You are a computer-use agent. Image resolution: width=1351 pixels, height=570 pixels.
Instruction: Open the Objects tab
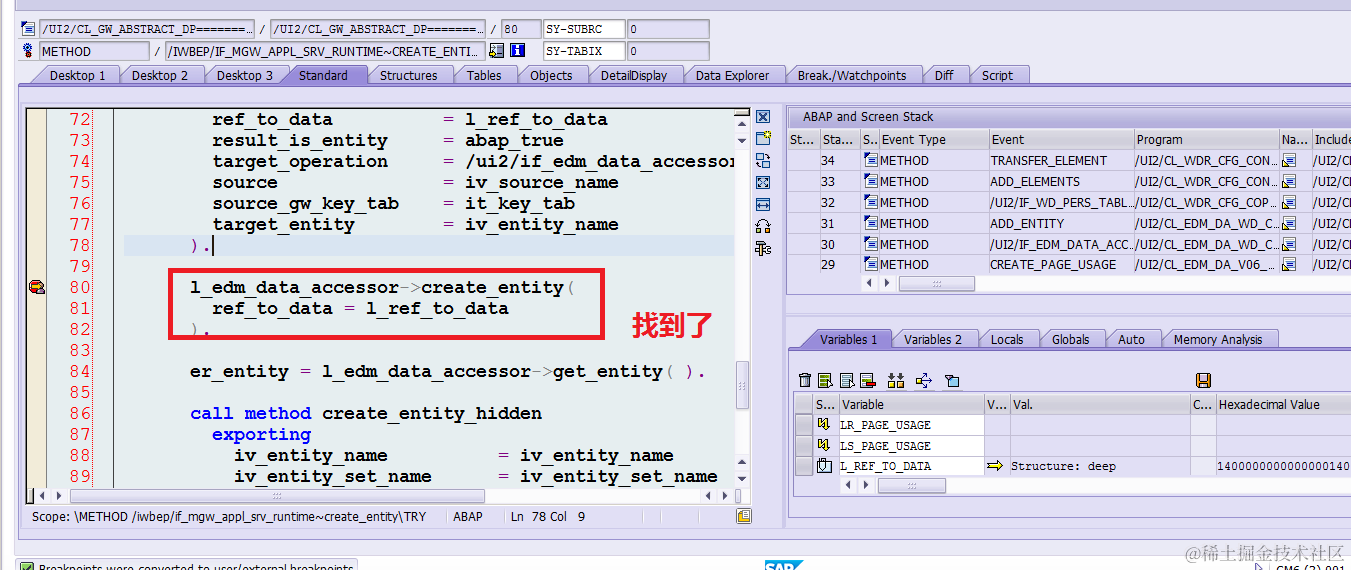point(551,75)
